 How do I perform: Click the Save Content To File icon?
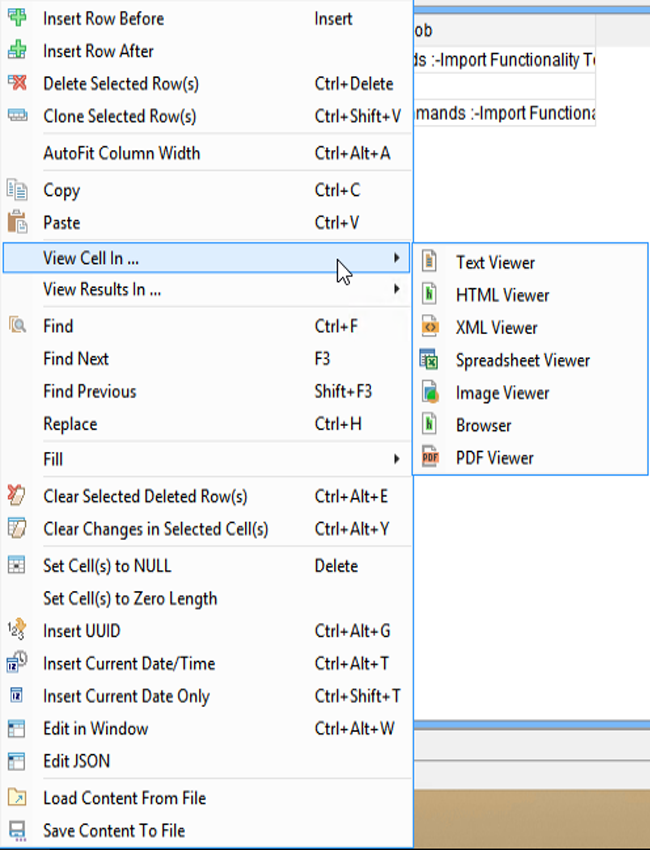[17, 830]
